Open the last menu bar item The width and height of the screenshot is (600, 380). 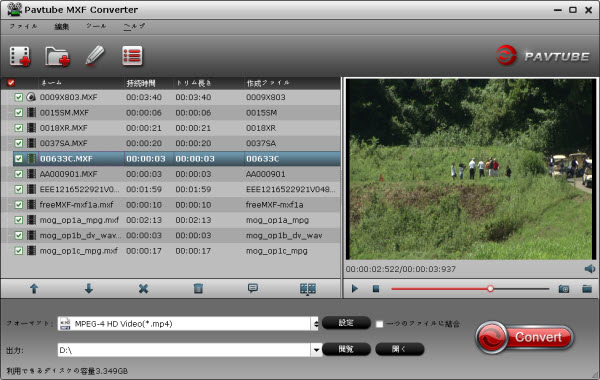click(135, 26)
